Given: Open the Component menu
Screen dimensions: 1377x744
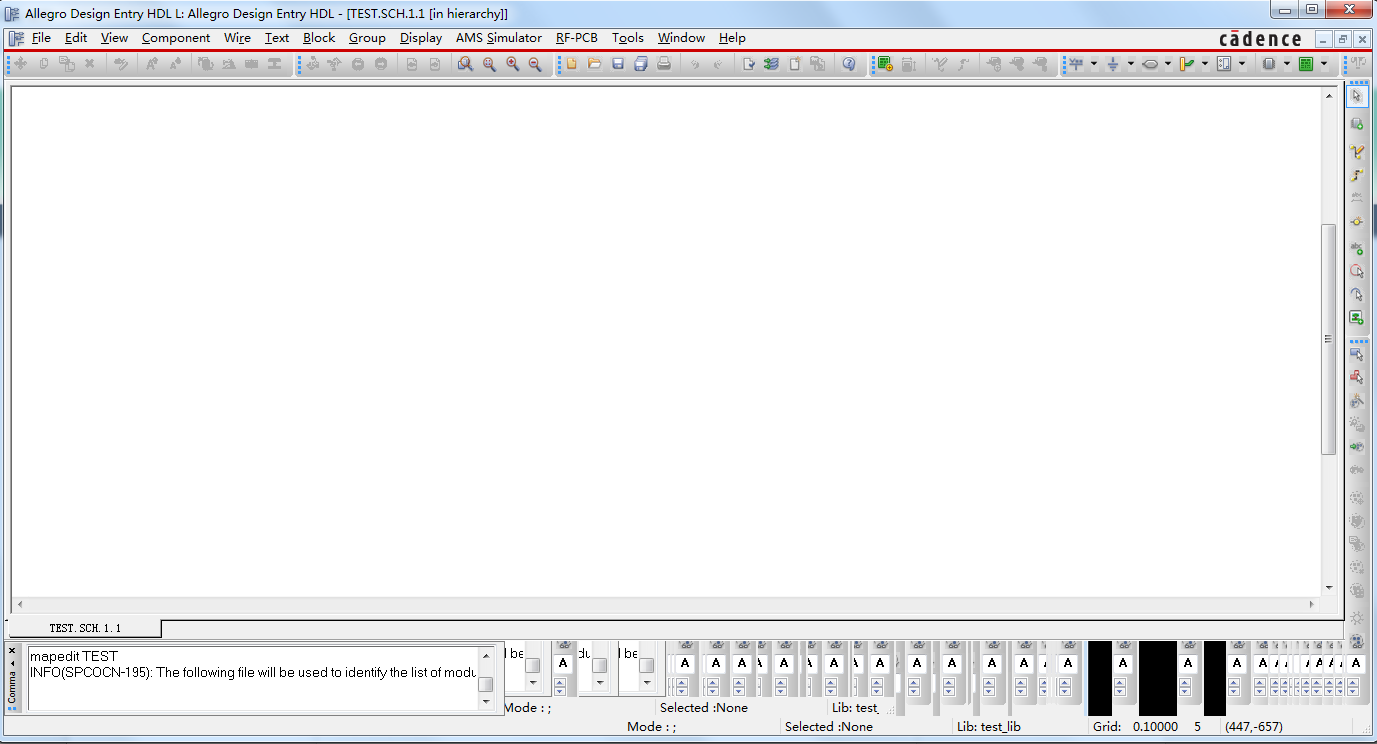Looking at the screenshot, I should point(176,38).
